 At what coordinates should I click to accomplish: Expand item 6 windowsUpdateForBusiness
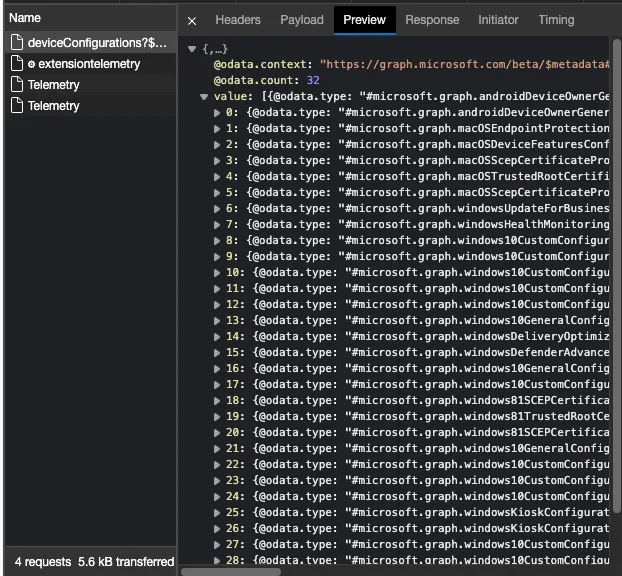point(217,209)
